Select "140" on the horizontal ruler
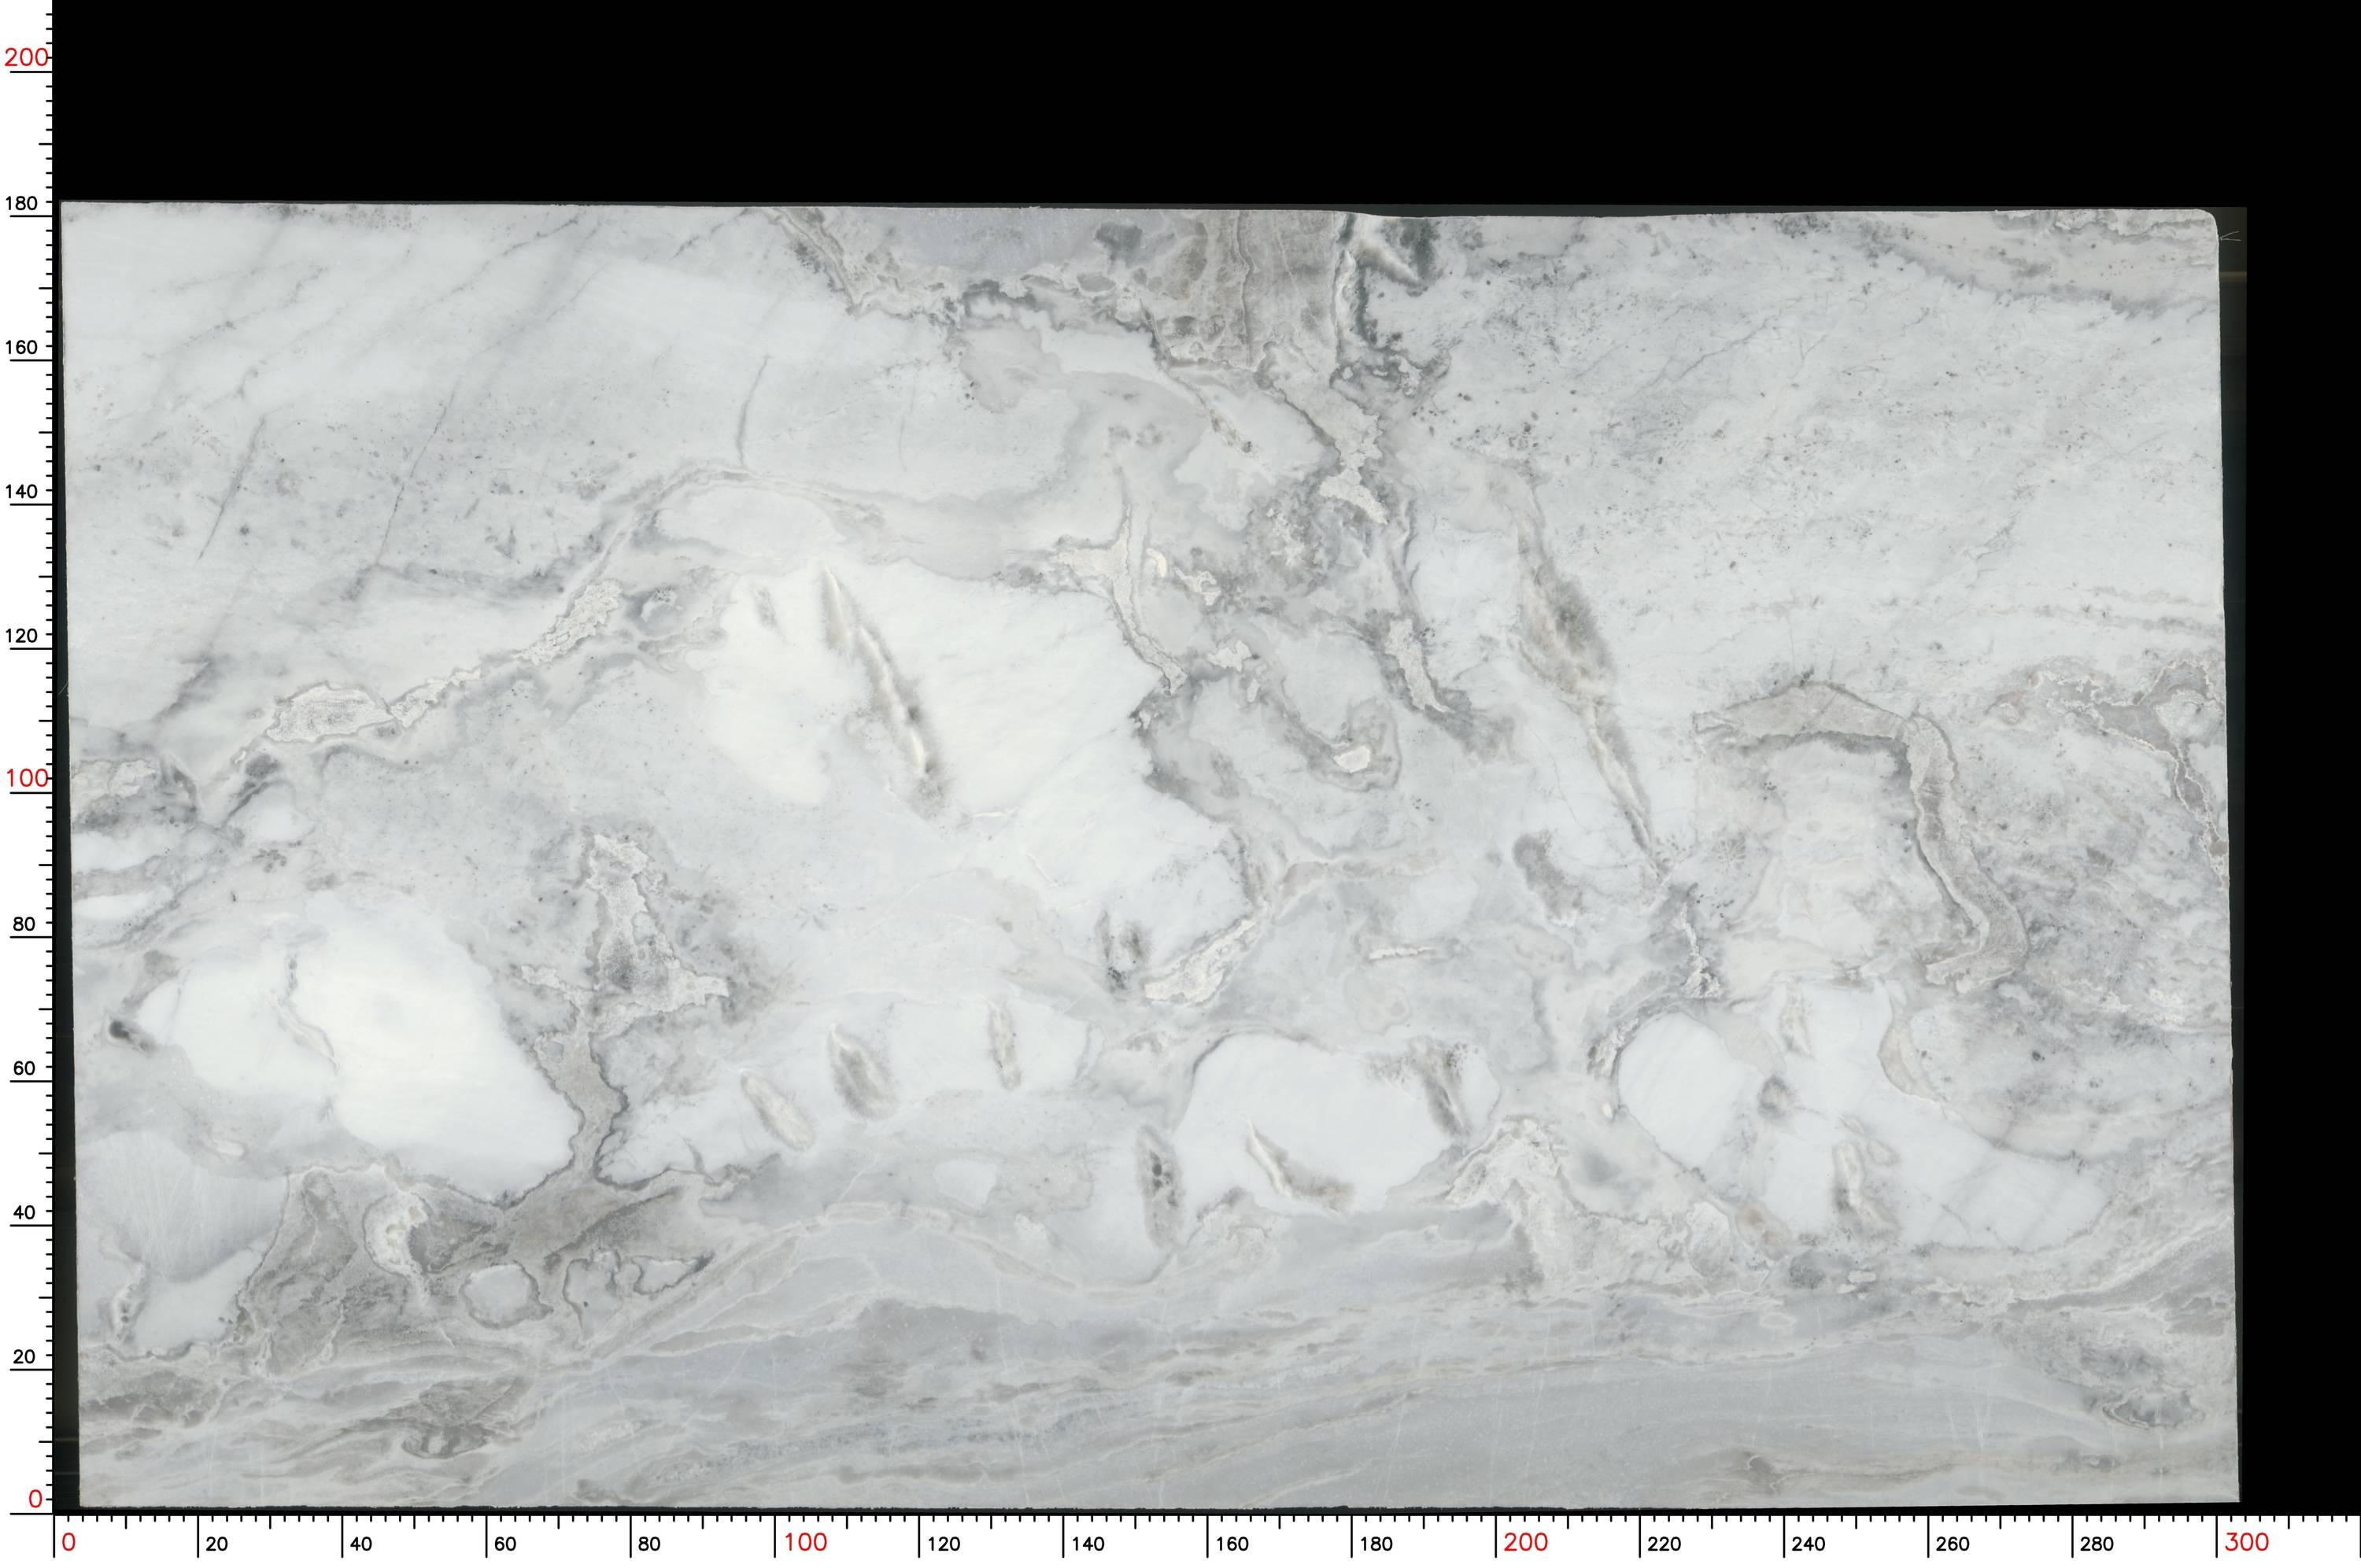Viewport: 2361px width, 1568px height. (x=1088, y=1544)
